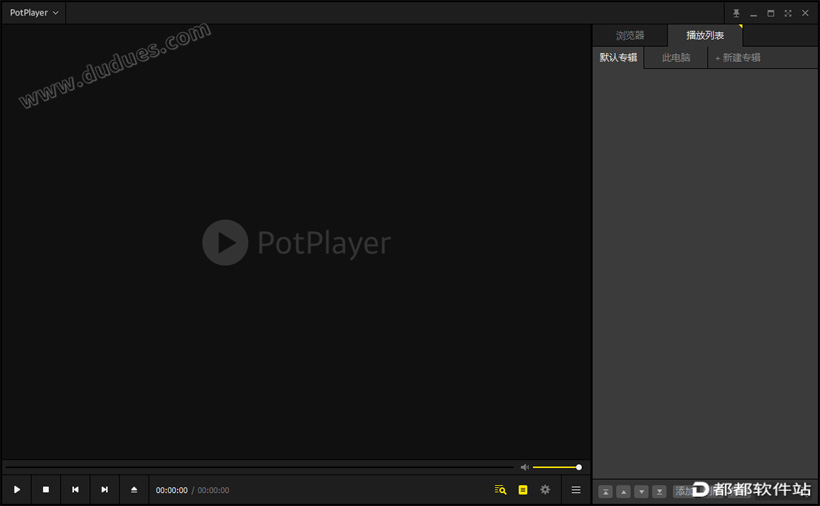Adjust the yellow volume slider
Screen dimensions: 820x506
[556, 467]
